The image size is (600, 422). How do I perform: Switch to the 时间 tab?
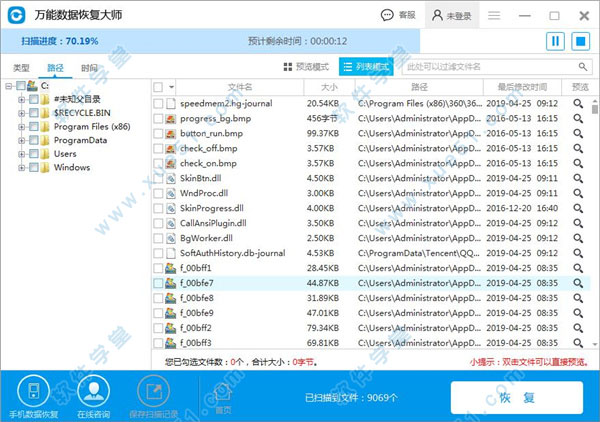point(90,67)
